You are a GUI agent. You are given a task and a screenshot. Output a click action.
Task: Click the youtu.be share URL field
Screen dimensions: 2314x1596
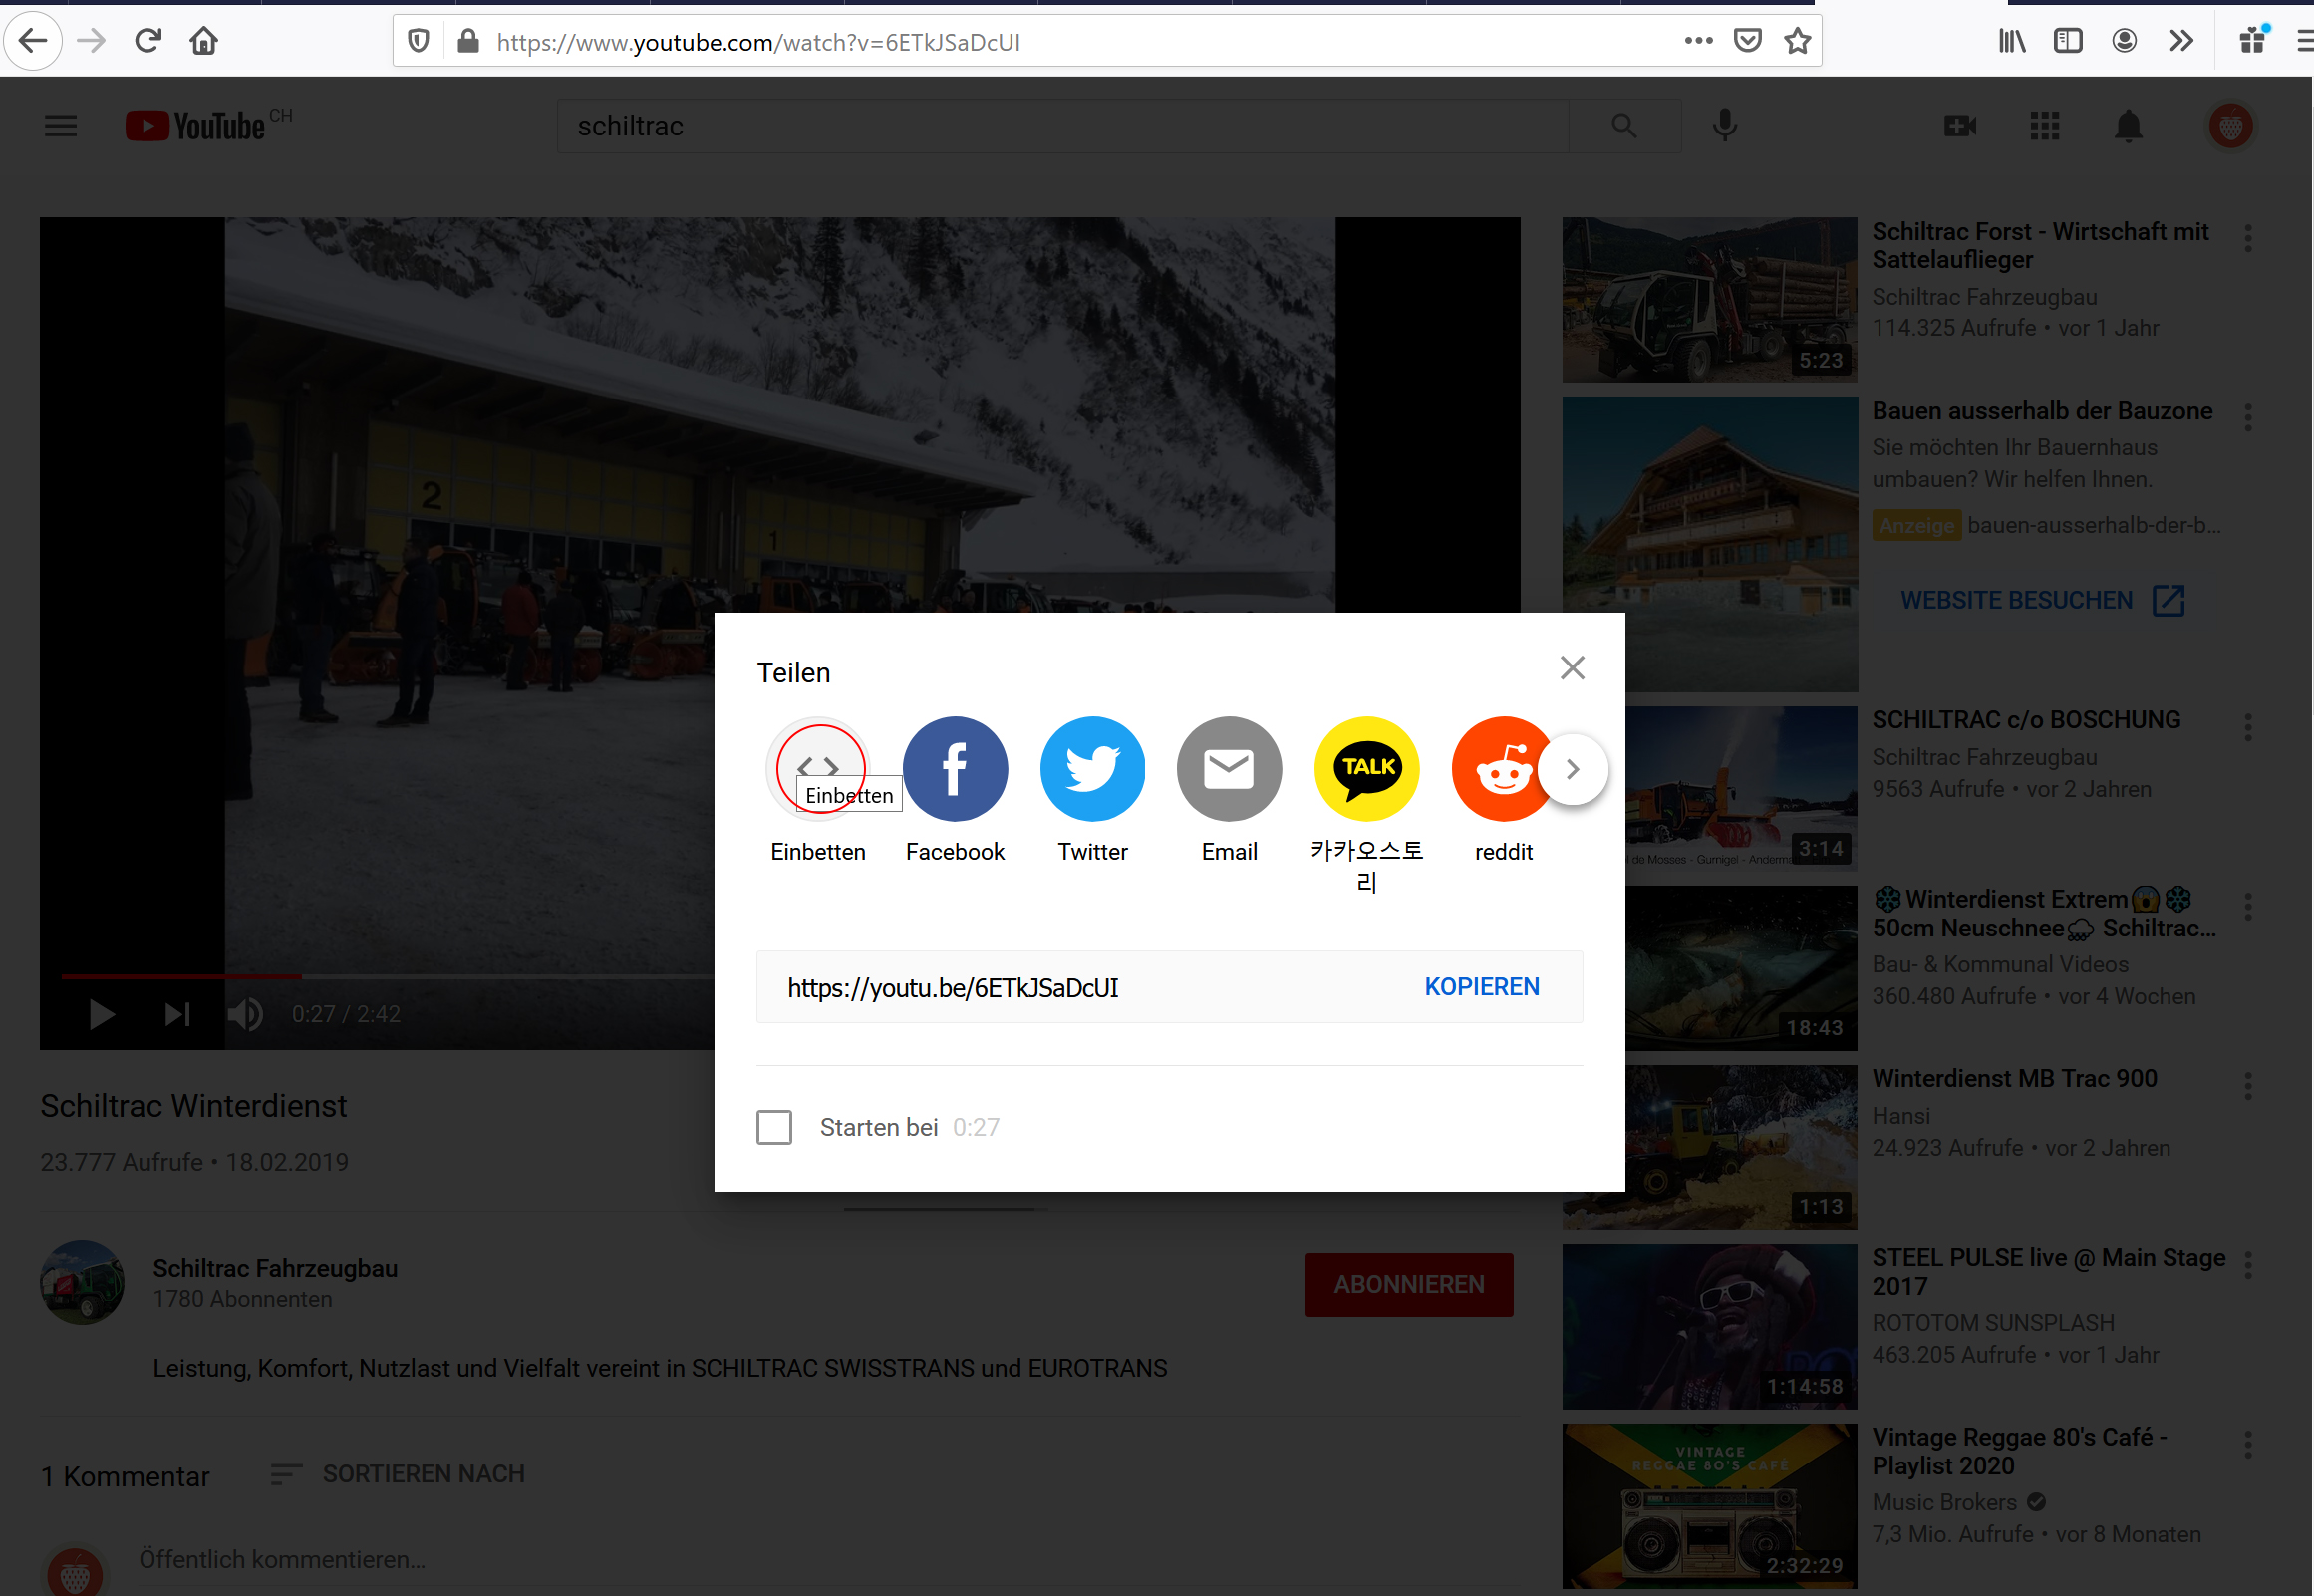coord(1050,988)
